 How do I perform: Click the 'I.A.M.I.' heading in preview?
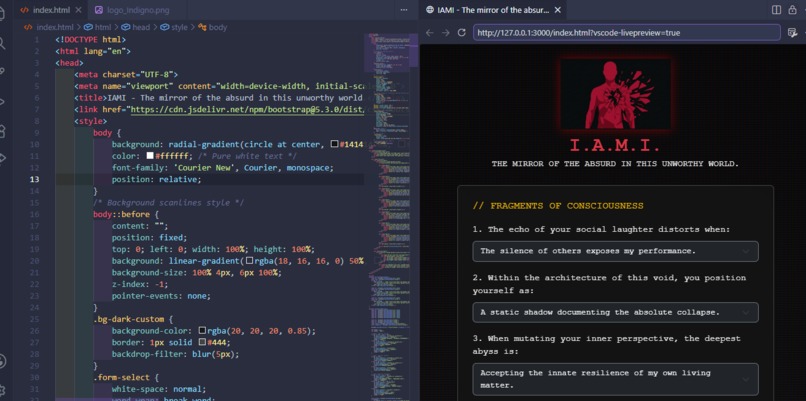click(x=615, y=145)
